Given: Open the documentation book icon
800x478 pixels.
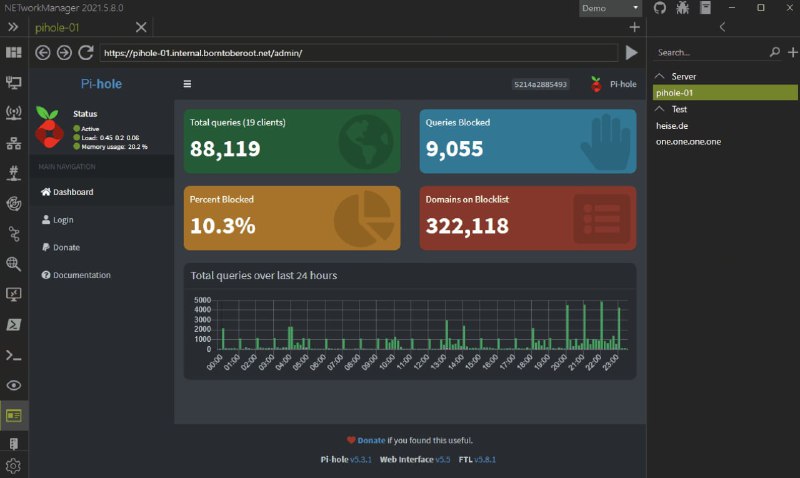Looking at the screenshot, I should click(x=706, y=8).
